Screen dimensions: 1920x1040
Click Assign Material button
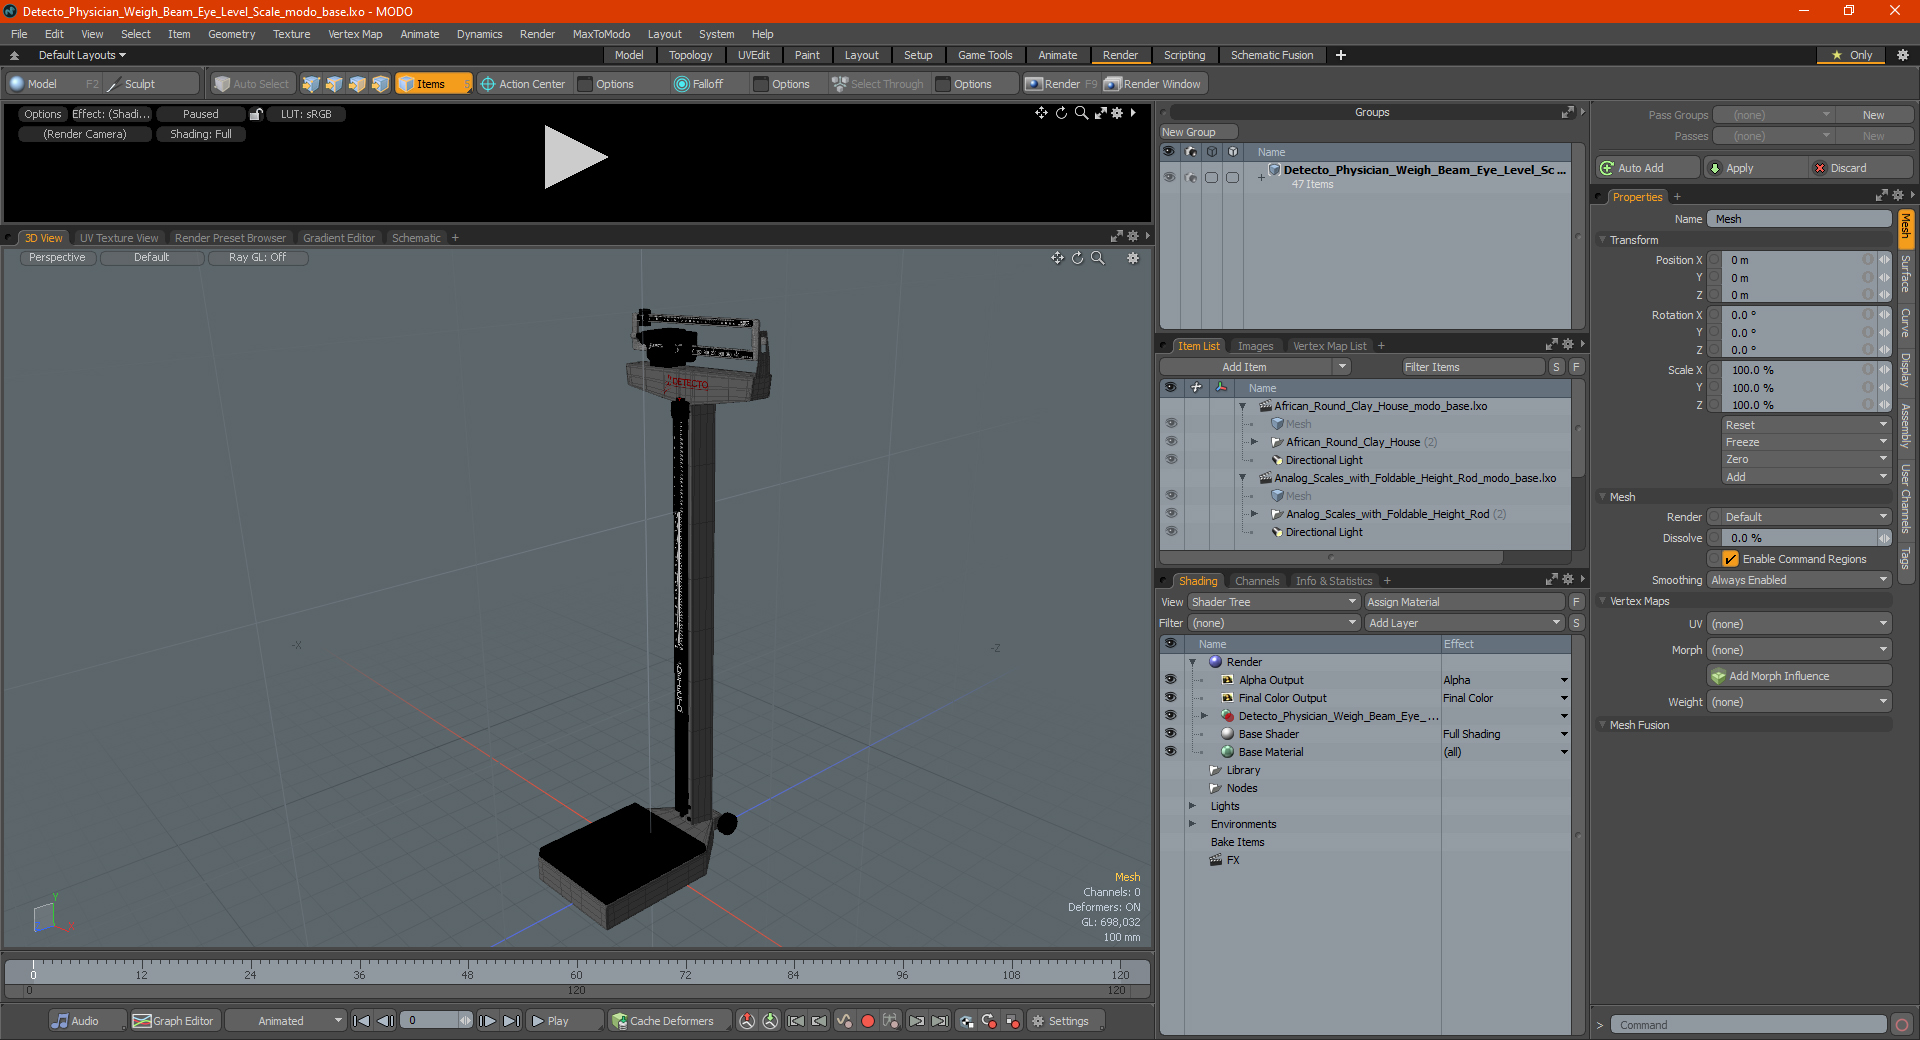(1463, 602)
